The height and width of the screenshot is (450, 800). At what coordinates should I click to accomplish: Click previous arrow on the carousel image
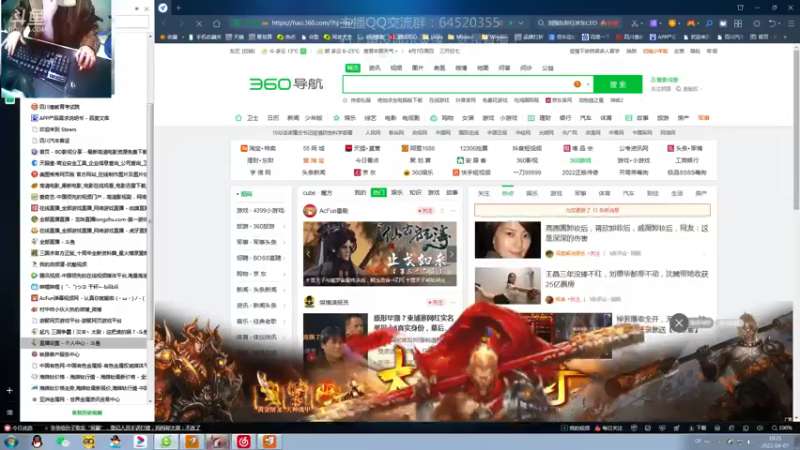point(308,254)
